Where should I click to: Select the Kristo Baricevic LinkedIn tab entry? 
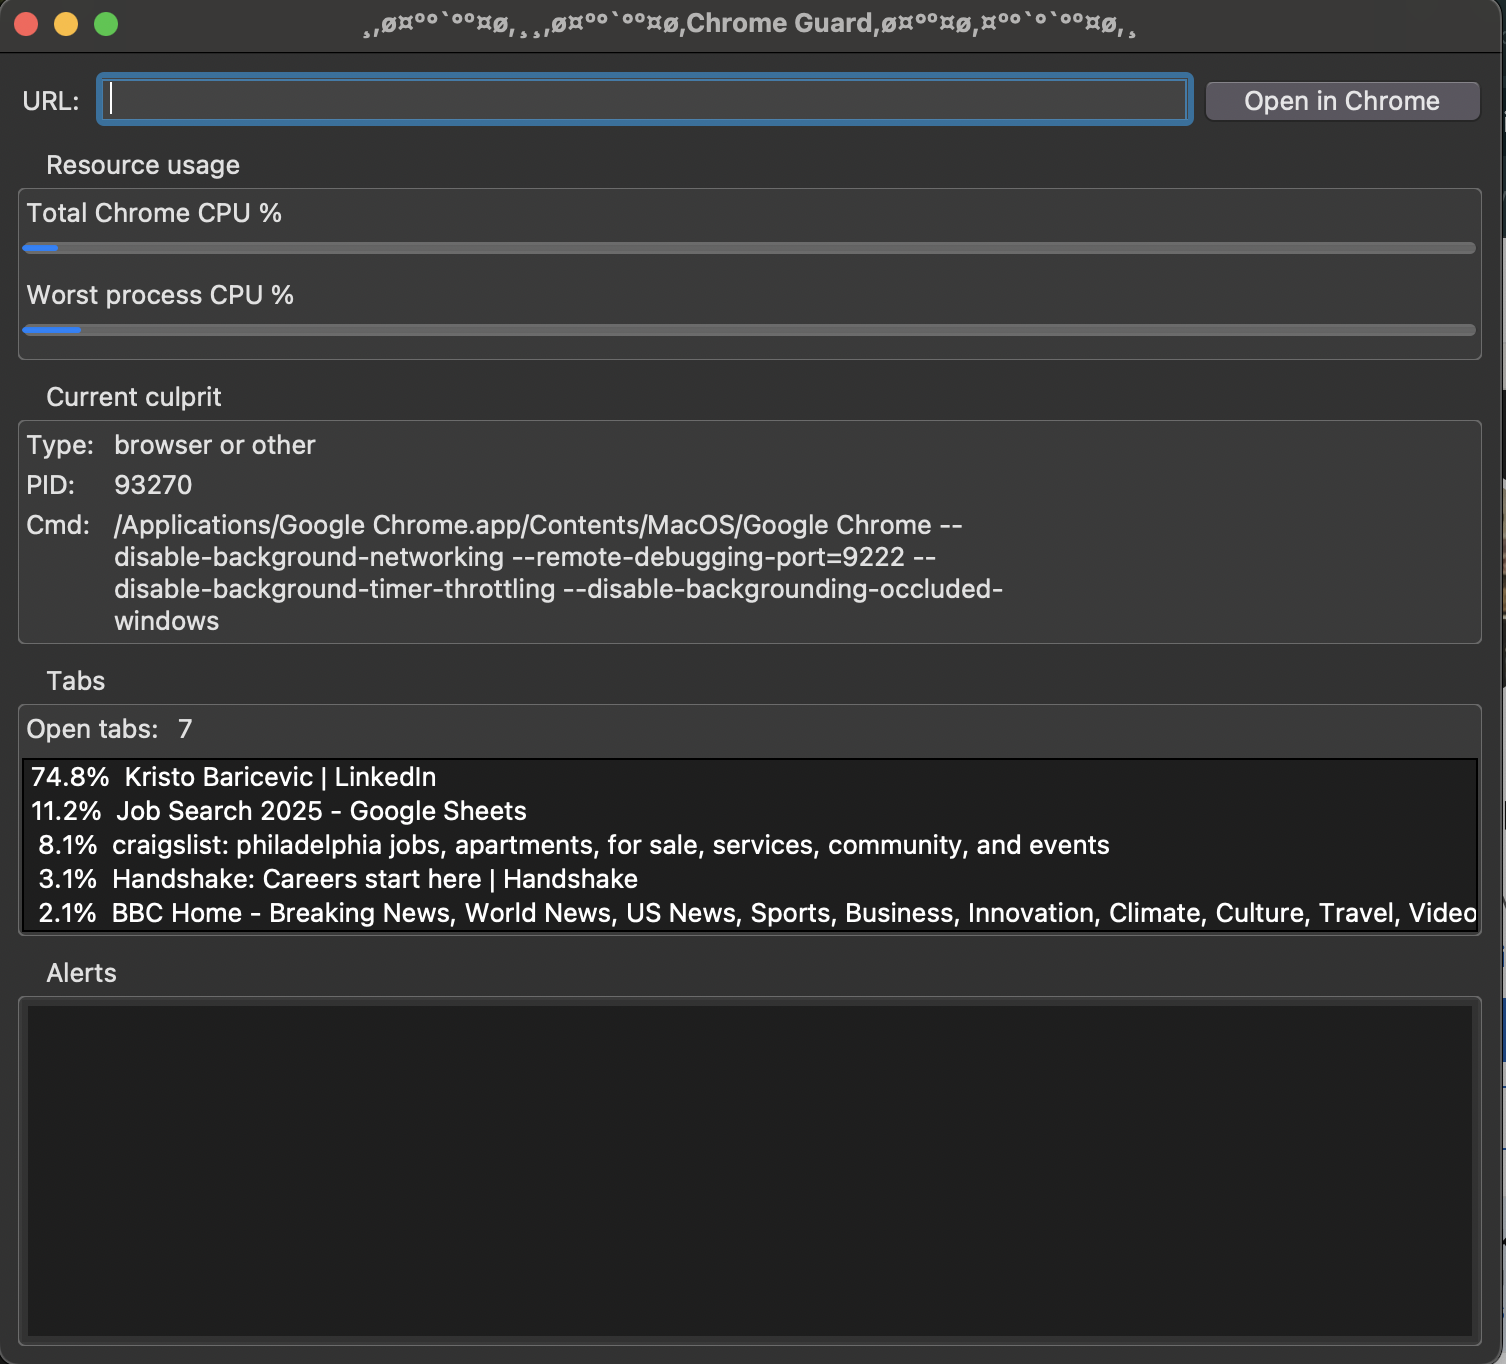tap(280, 777)
